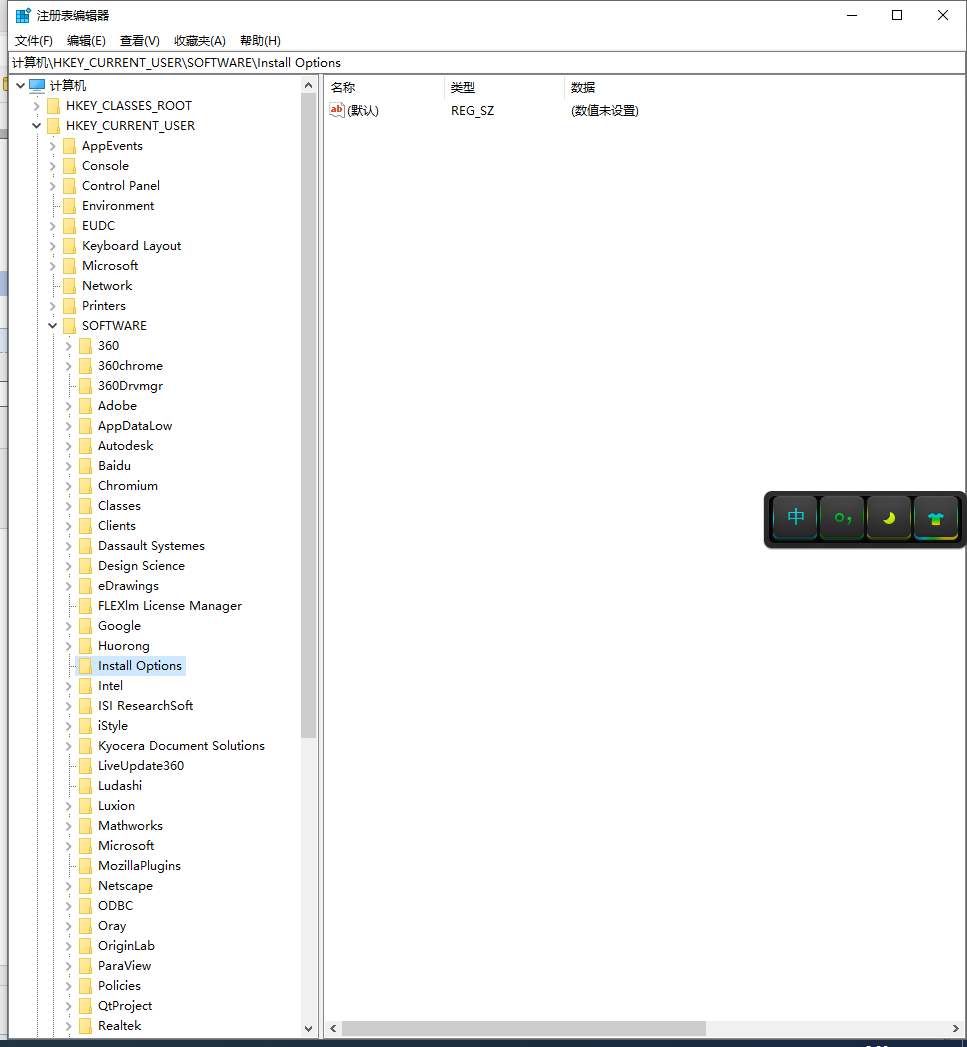
Task: Select the AppDataLow key
Action: click(x=135, y=426)
